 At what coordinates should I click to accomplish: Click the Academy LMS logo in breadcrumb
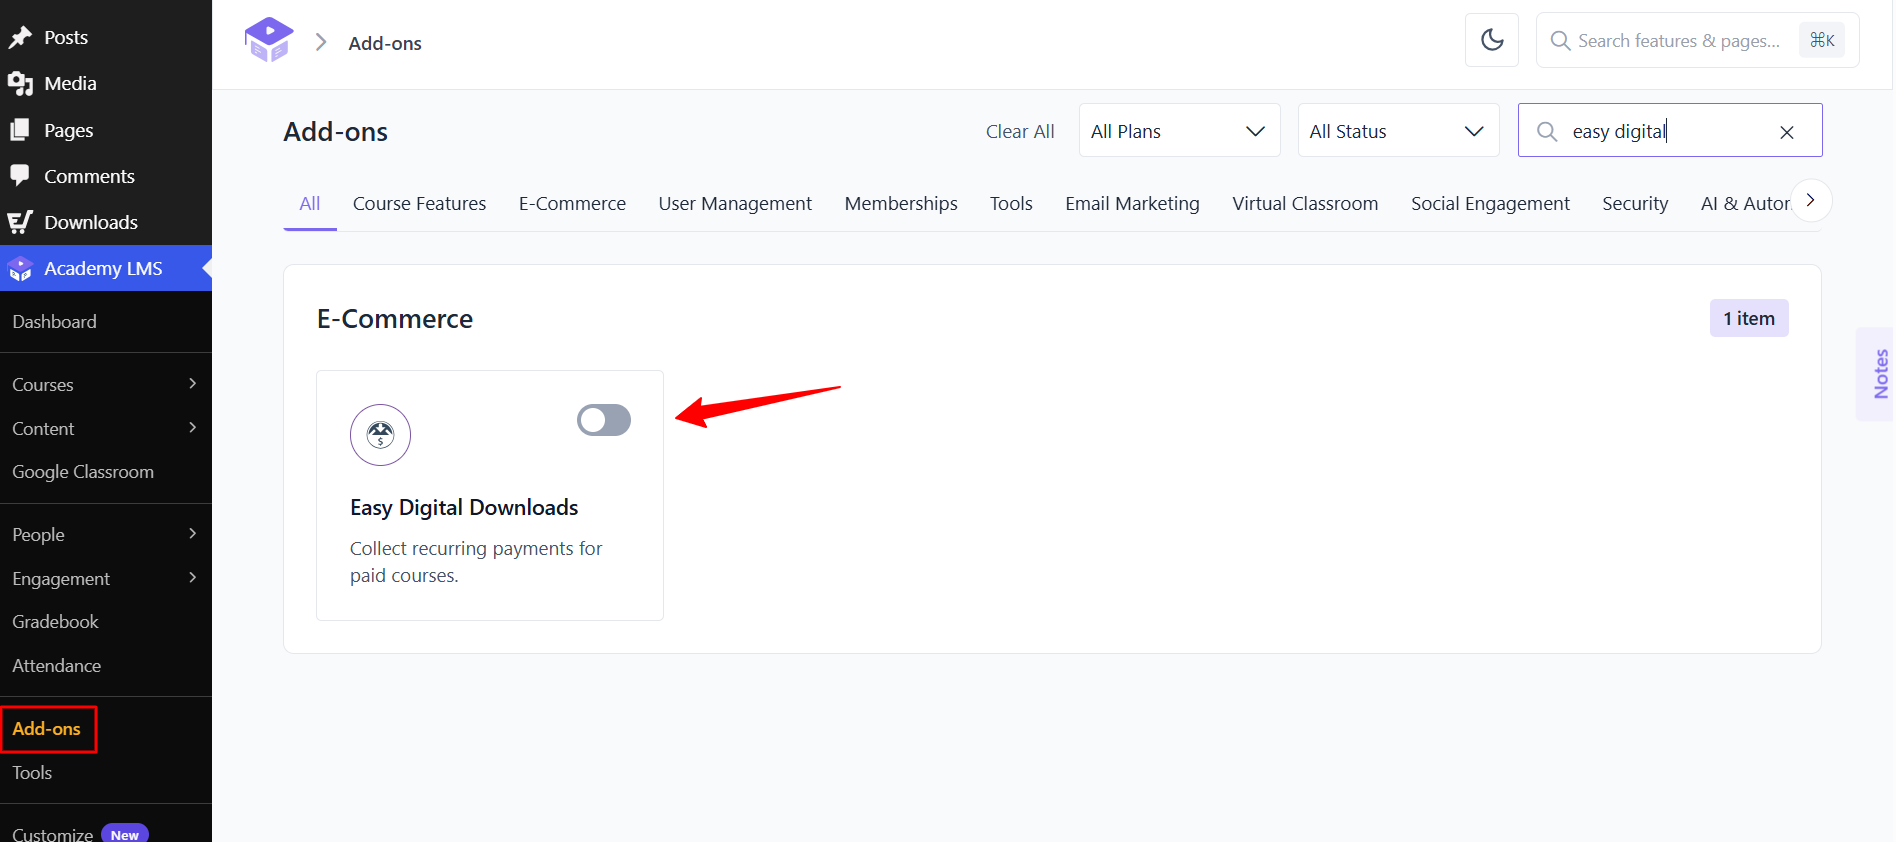pos(269,40)
